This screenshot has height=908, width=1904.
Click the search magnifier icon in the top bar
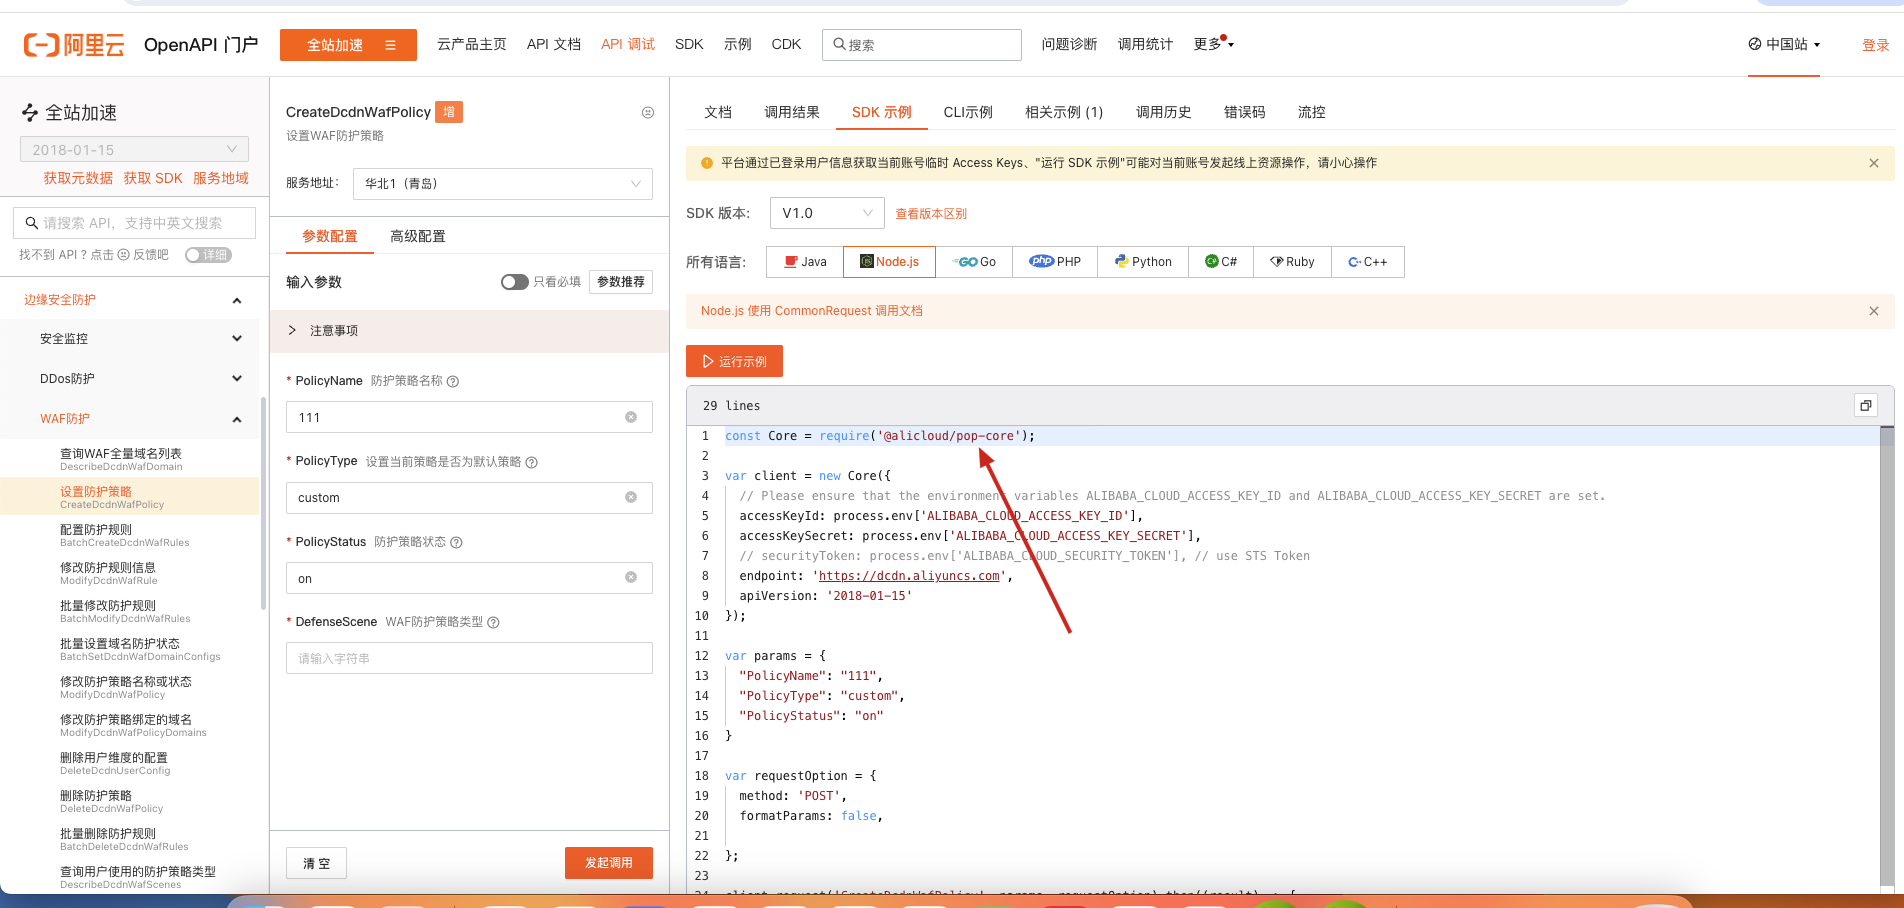[x=840, y=44]
